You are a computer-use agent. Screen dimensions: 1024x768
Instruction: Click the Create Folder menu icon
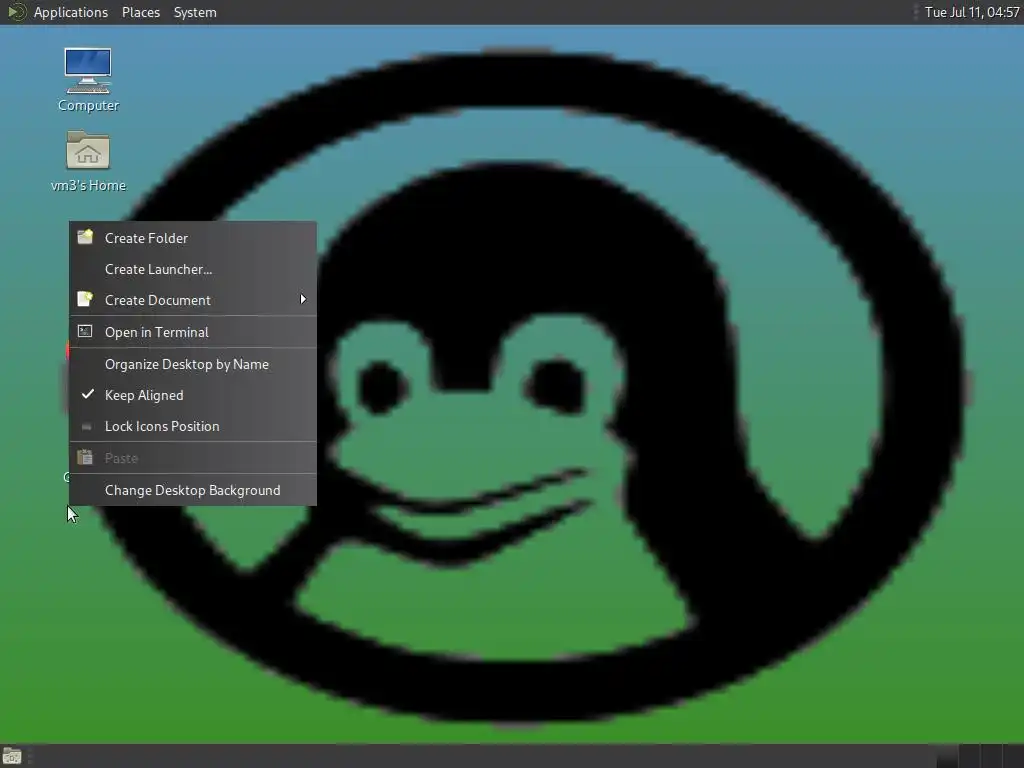coord(85,237)
